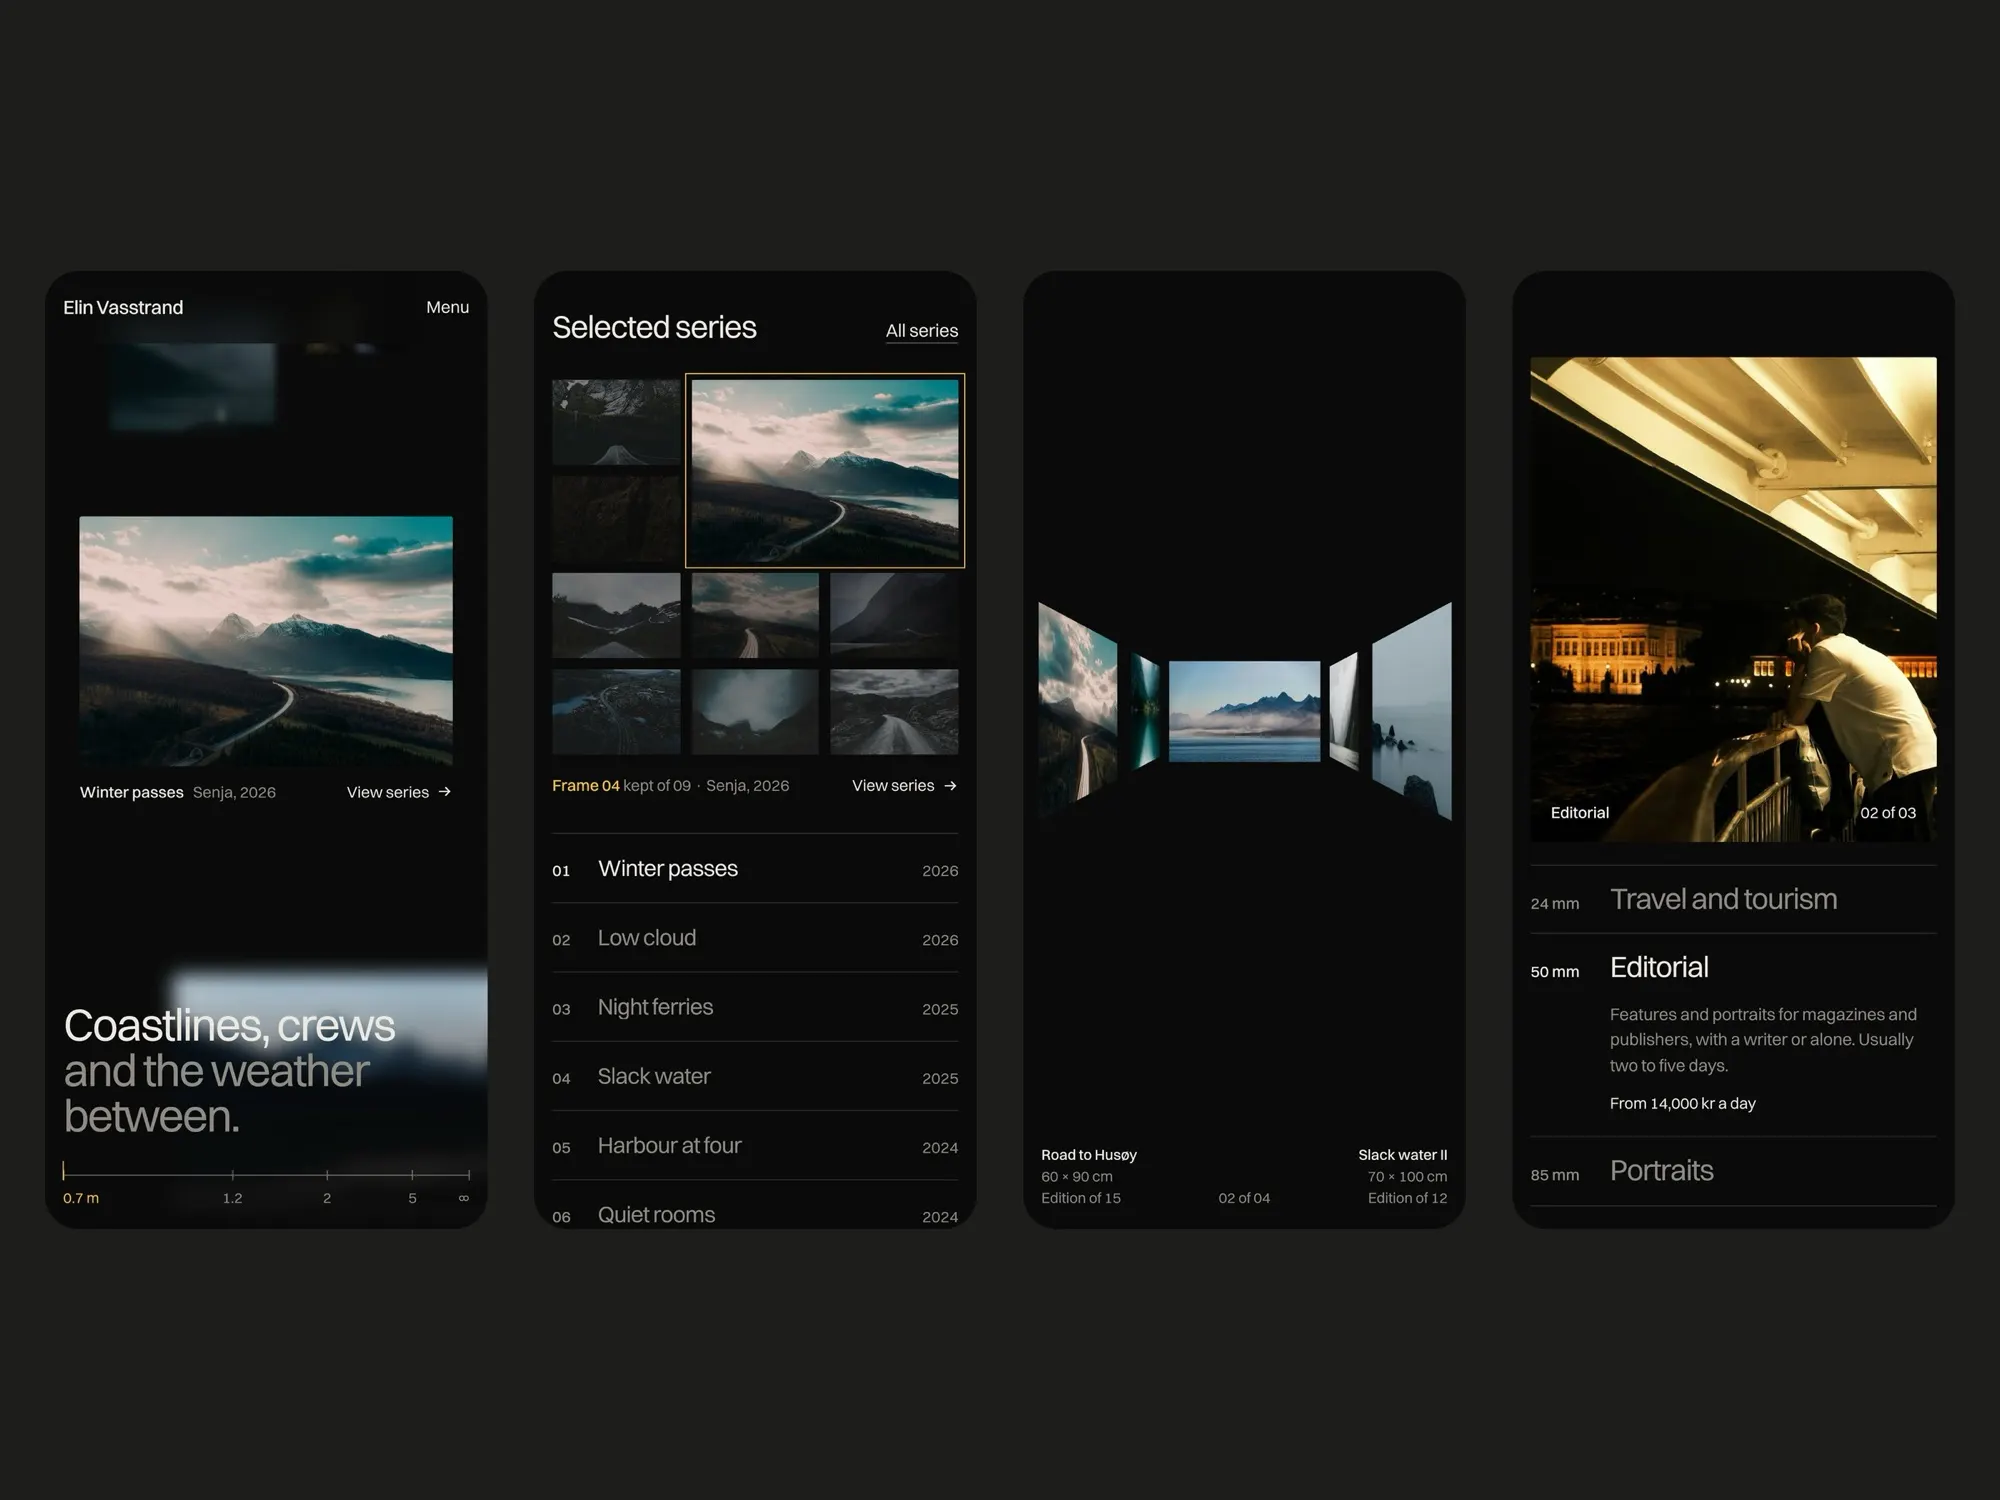The image size is (2000, 1500).
Task: Select the top-left dark road thumbnail
Action: (x=616, y=421)
